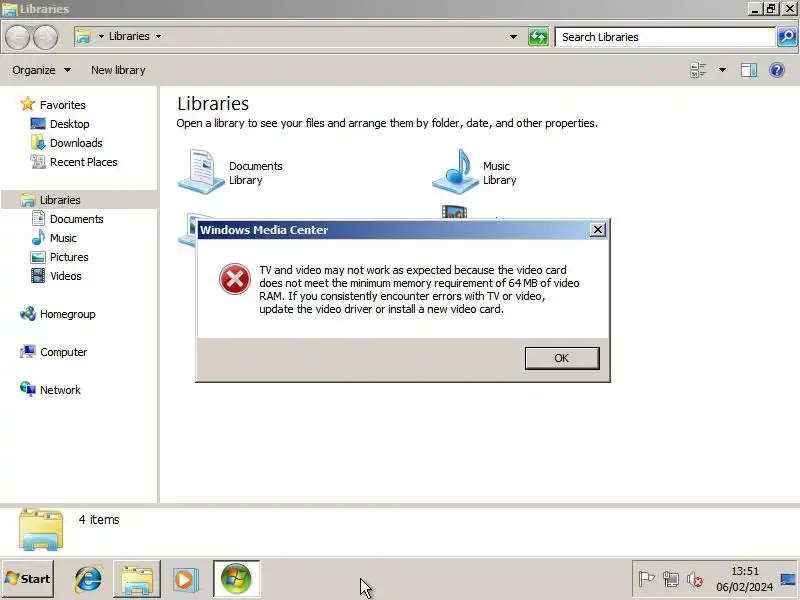This screenshot has height=600, width=800.
Task: Open Explorer help
Action: [777, 70]
